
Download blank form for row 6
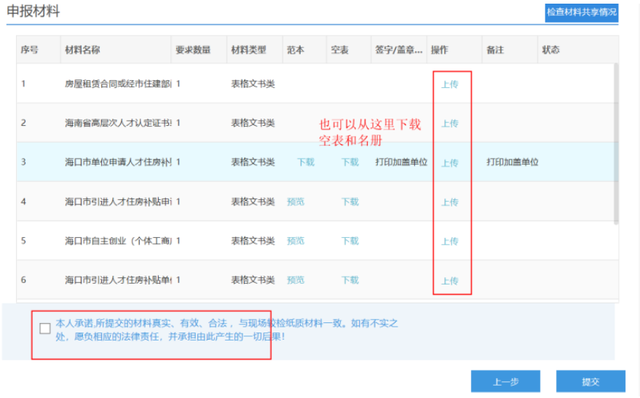tap(350, 280)
